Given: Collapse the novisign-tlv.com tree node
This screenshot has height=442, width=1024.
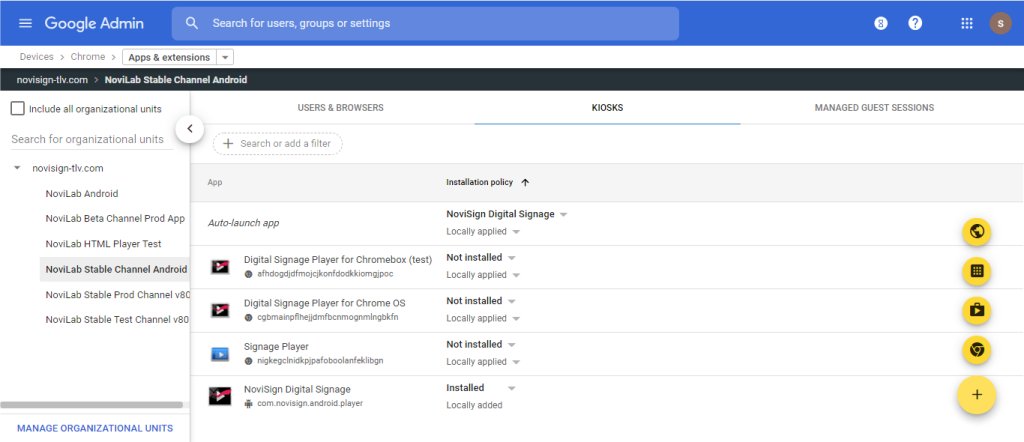Looking at the screenshot, I should (x=17, y=168).
